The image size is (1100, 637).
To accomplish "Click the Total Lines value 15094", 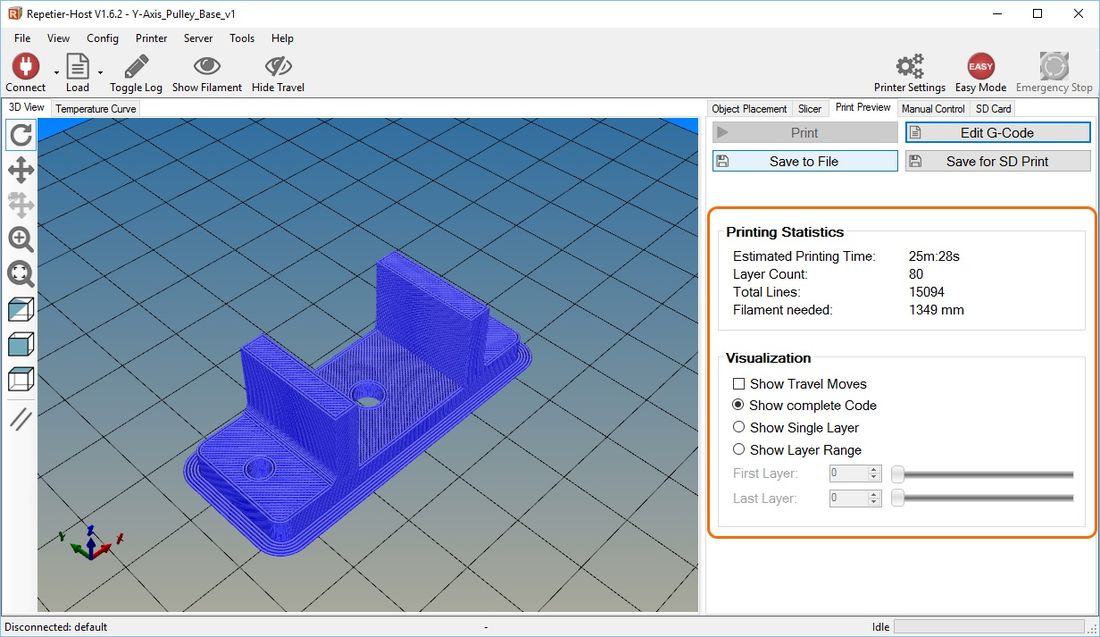I will 926,292.
